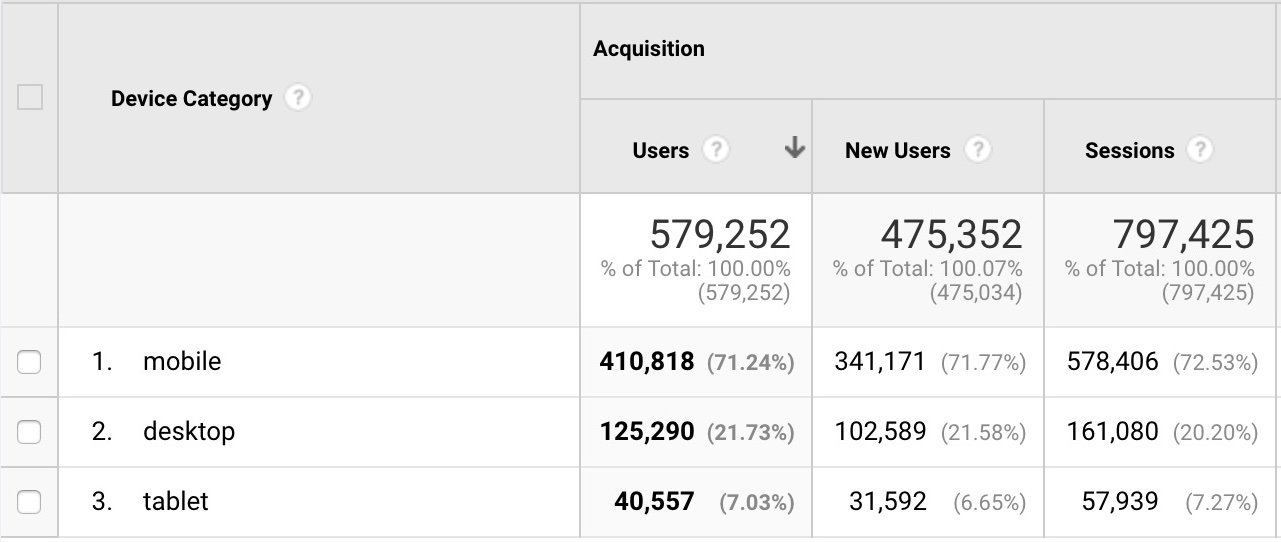This screenshot has height=542, width=1281.
Task: Select desktop new users value 102,589
Action: 880,431
